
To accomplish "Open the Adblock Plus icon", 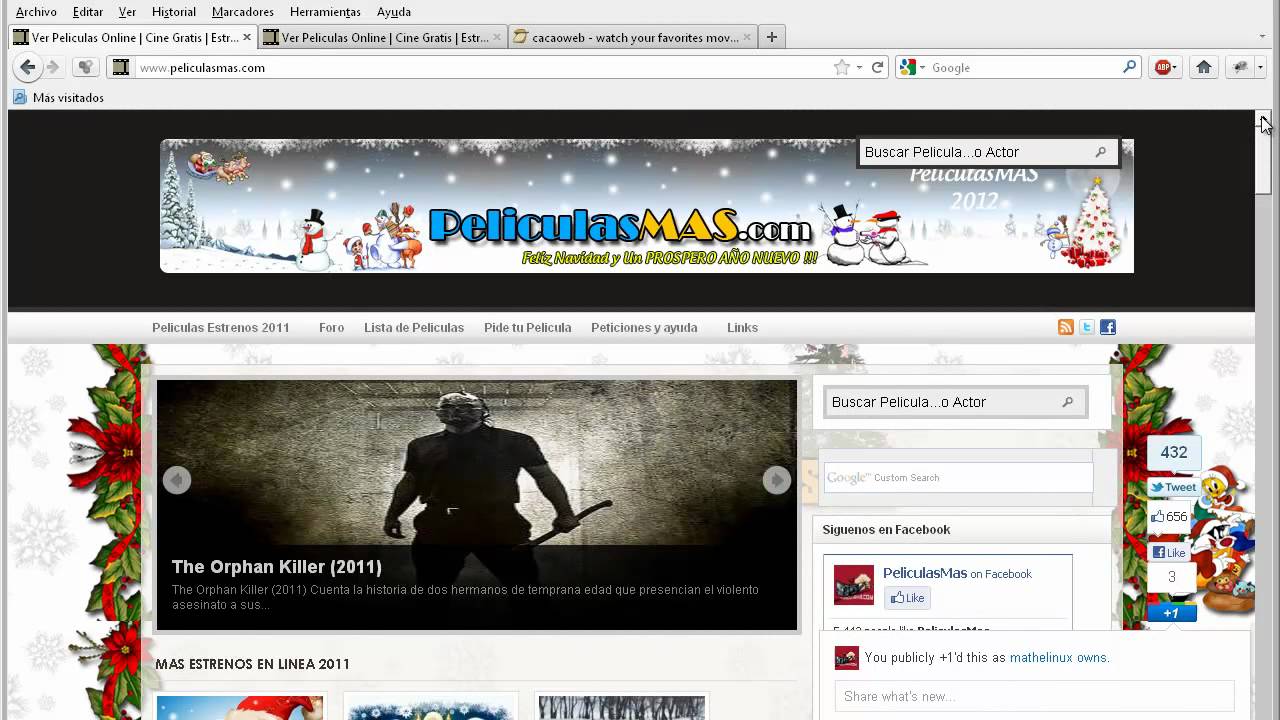I will point(1162,67).
